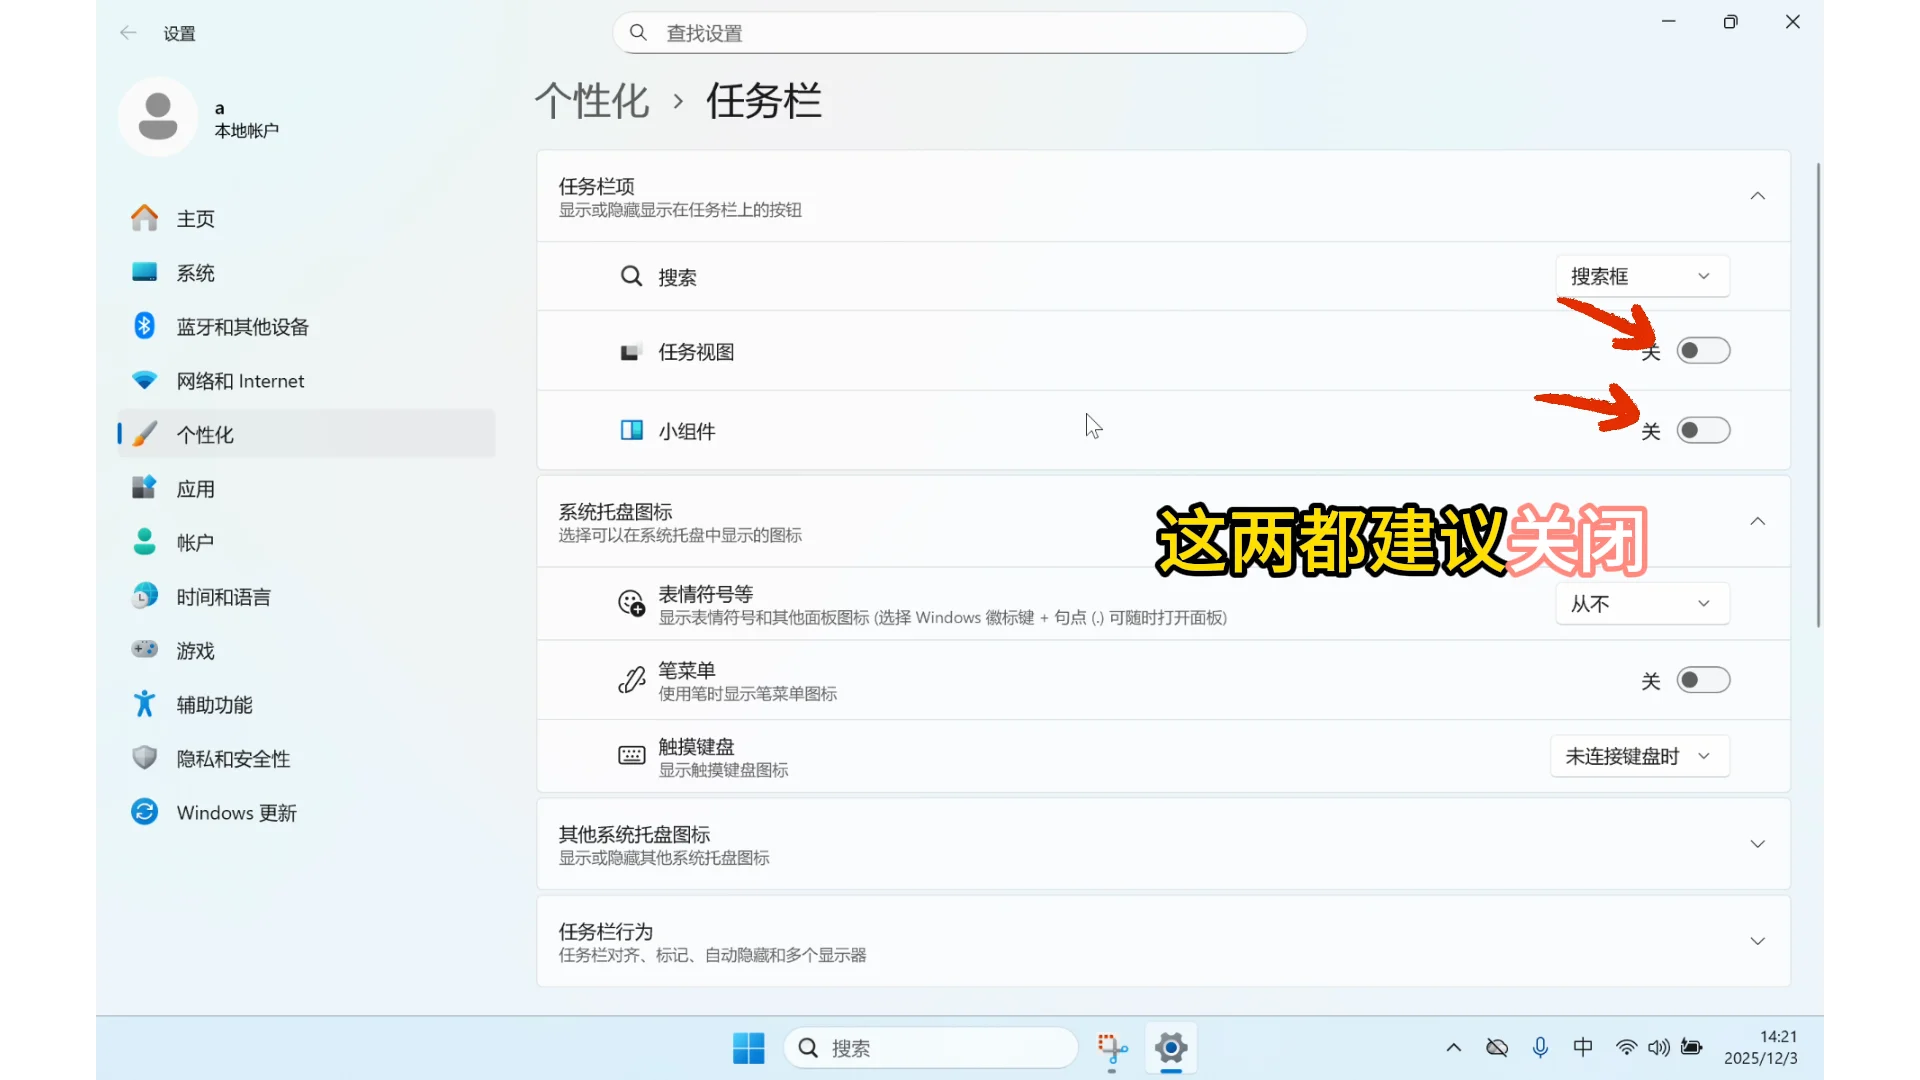Image resolution: width=1920 pixels, height=1080 pixels.
Task: Click 个性化 in the breadcrumb
Action: tap(591, 101)
